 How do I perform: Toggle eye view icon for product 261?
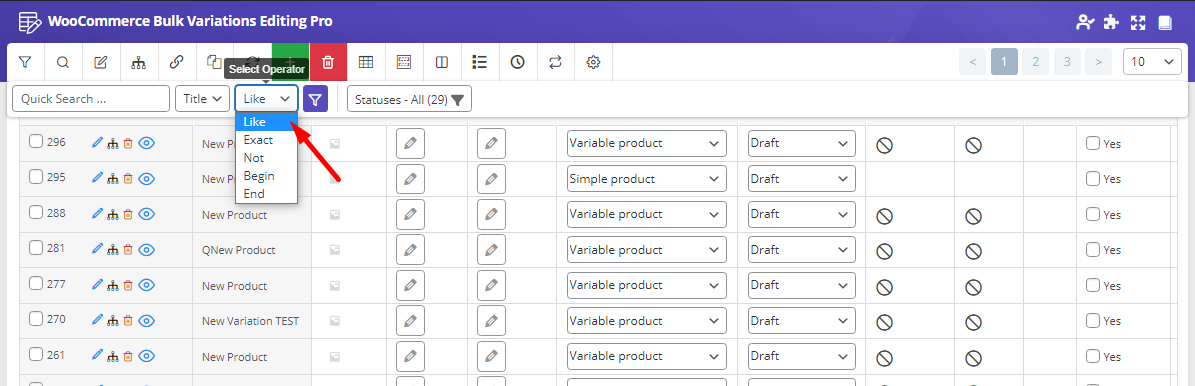[147, 355]
